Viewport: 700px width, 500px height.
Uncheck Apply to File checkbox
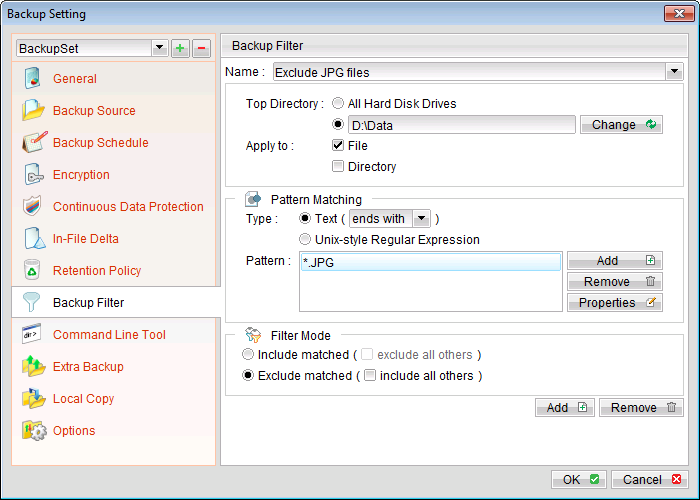click(338, 145)
